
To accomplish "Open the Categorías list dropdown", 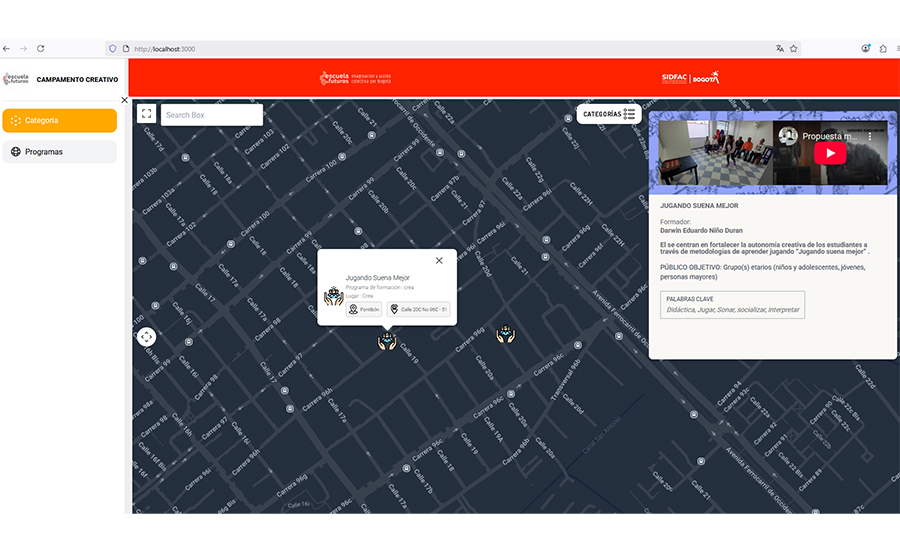I will pyautogui.click(x=608, y=115).
